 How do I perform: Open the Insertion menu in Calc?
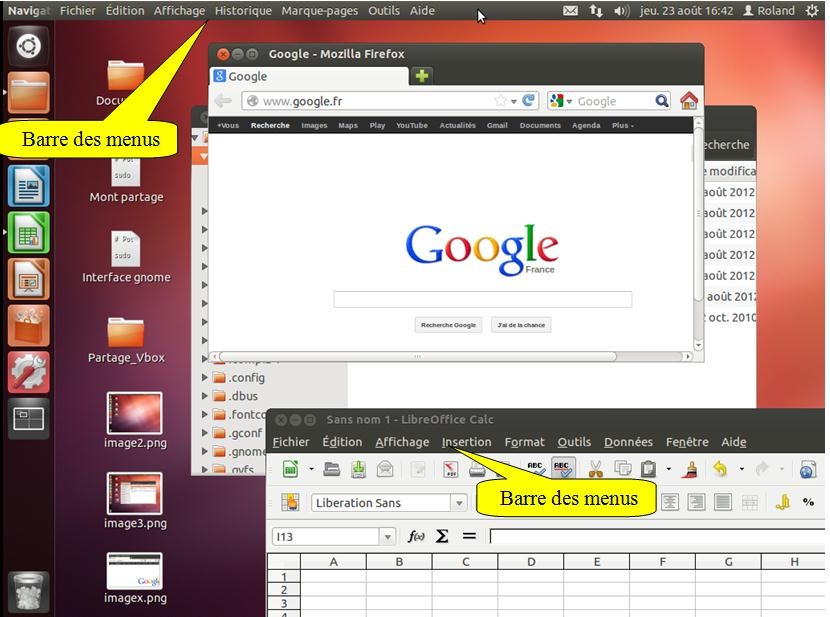466,442
